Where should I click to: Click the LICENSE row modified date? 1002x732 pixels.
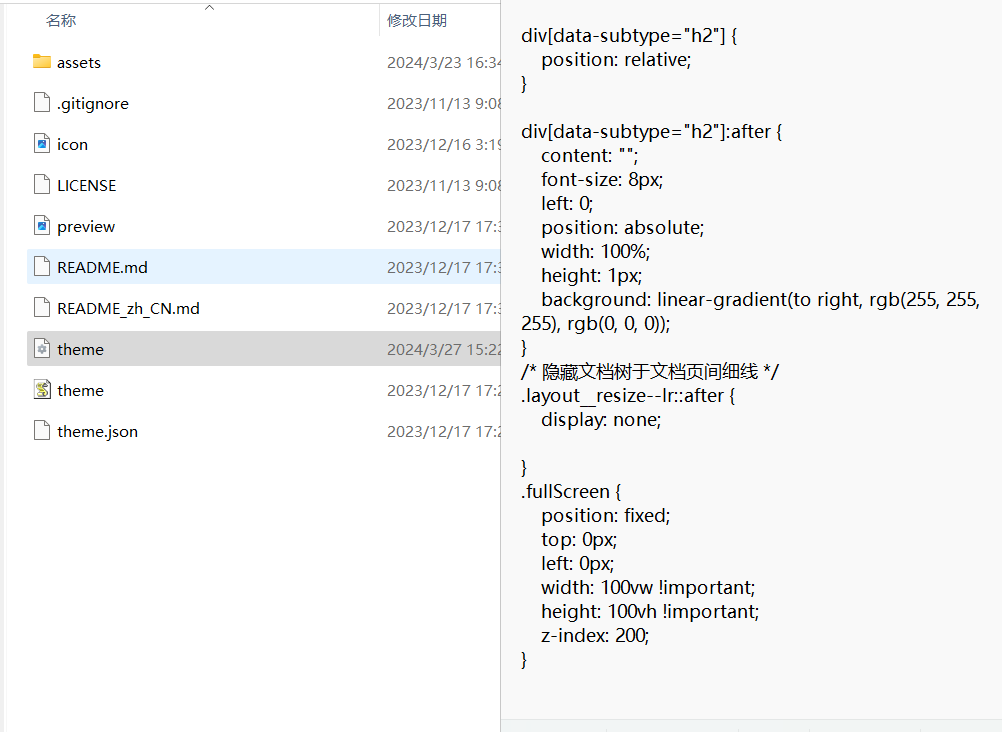[443, 185]
